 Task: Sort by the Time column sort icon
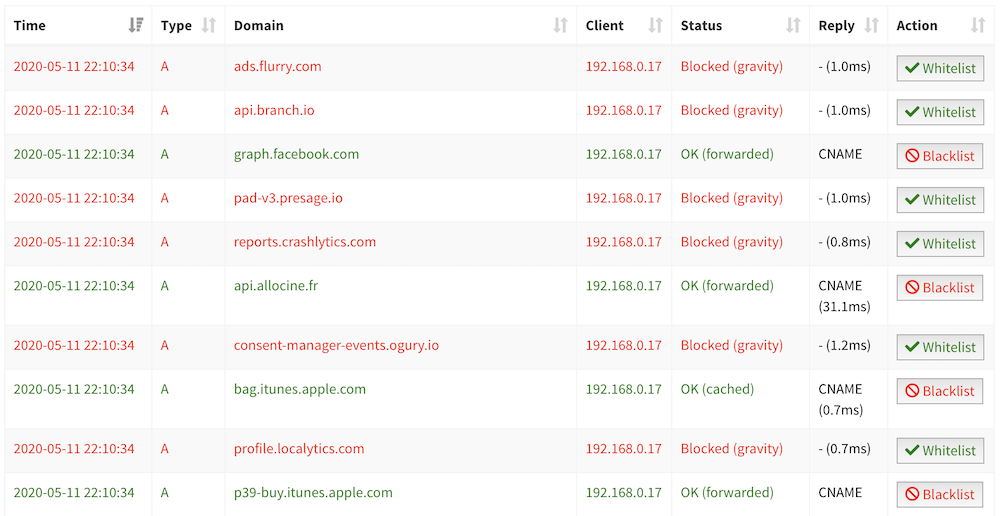click(x=136, y=26)
